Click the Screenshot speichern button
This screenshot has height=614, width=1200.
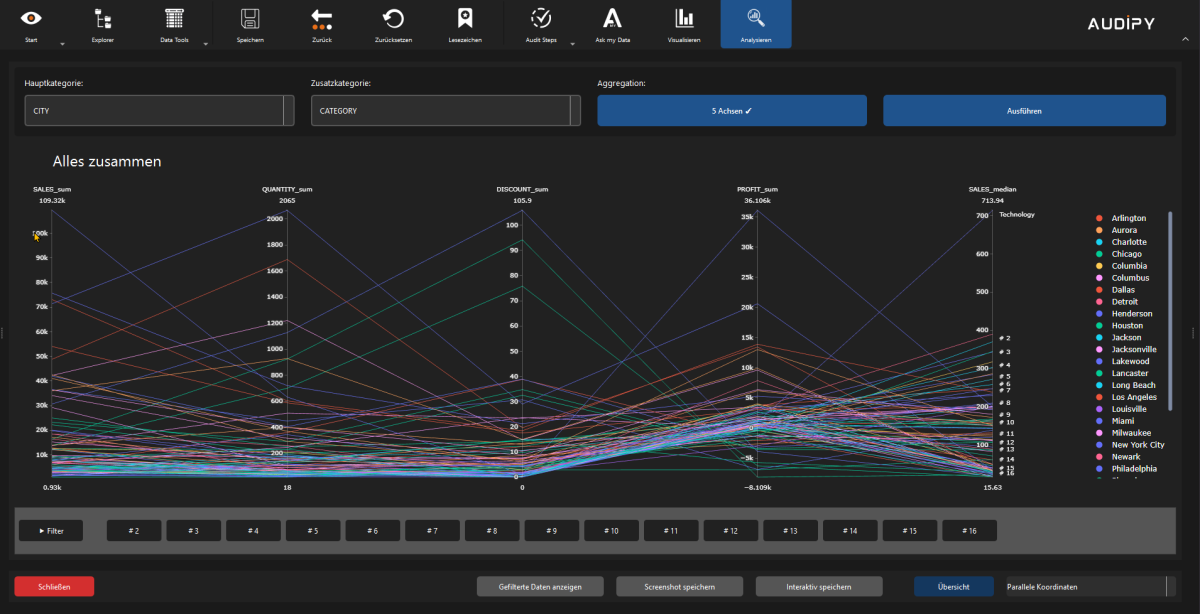[680, 586]
